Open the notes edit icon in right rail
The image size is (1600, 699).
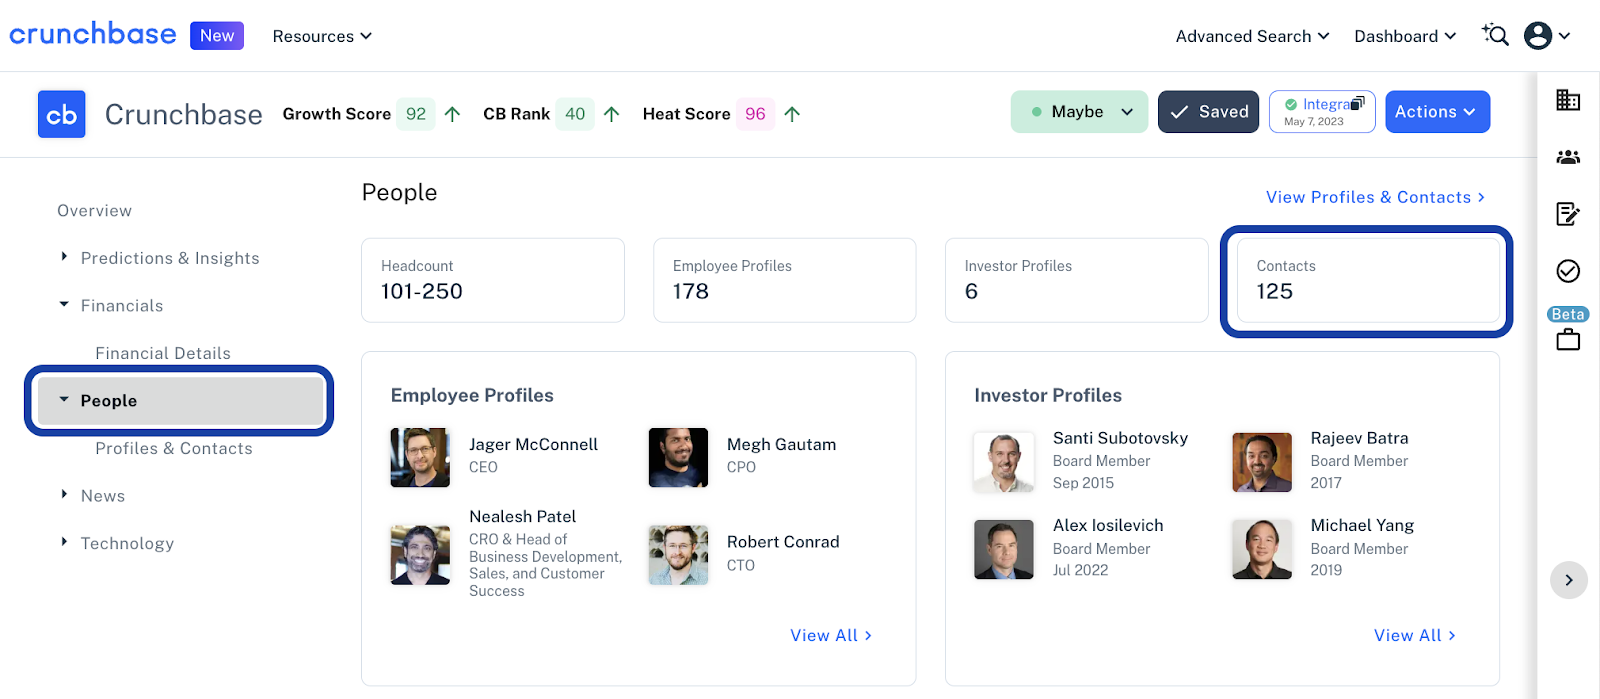[1568, 214]
